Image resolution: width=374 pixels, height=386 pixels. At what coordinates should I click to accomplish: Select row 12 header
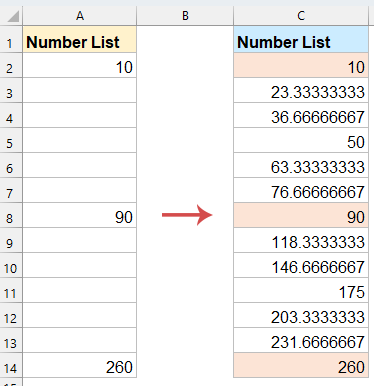11,315
